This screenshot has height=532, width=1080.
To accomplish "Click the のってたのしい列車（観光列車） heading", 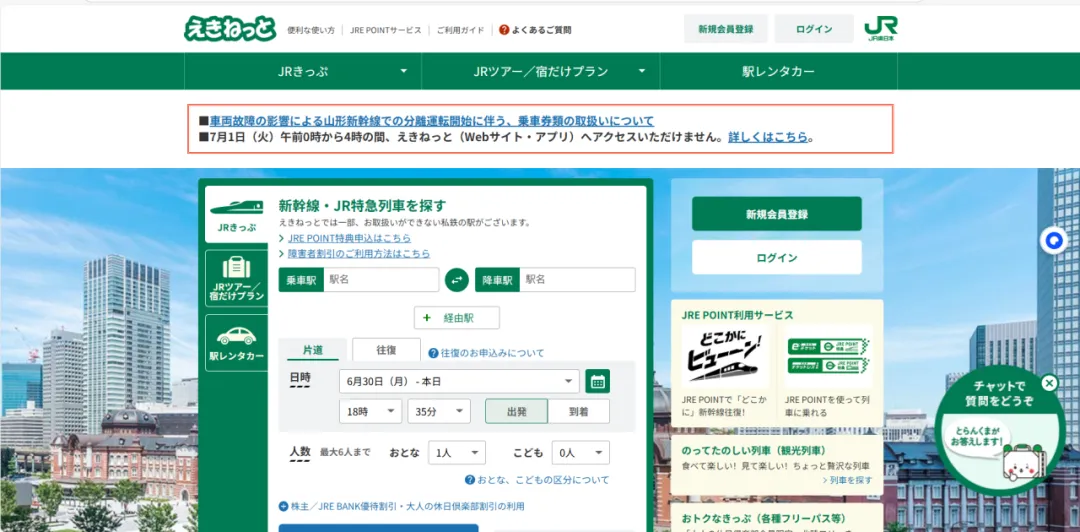I will pos(754,451).
